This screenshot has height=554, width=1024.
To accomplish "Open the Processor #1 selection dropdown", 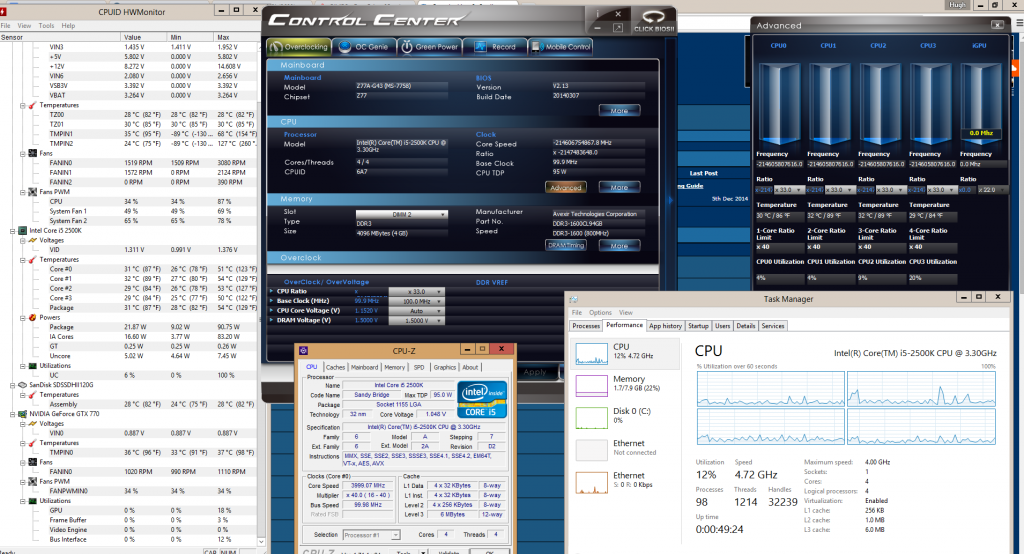I will tap(372, 535).
